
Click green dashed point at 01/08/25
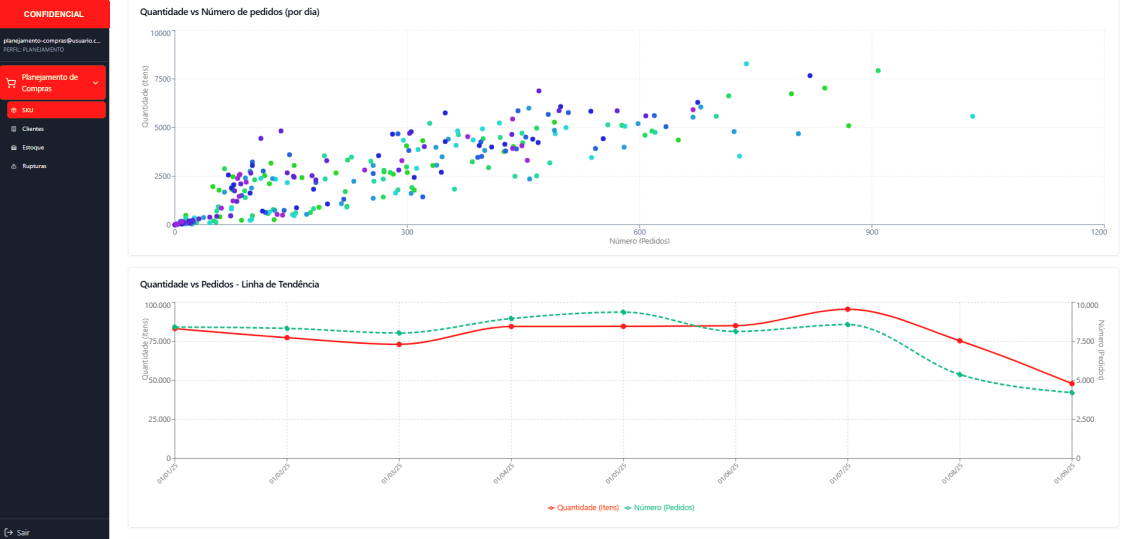[x=960, y=374]
